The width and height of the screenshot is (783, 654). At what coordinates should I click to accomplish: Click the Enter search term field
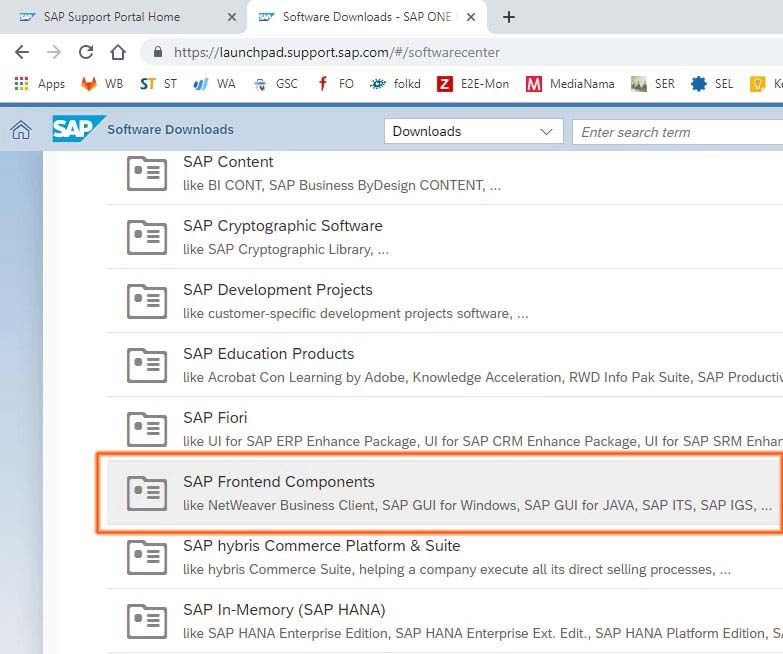coord(678,132)
